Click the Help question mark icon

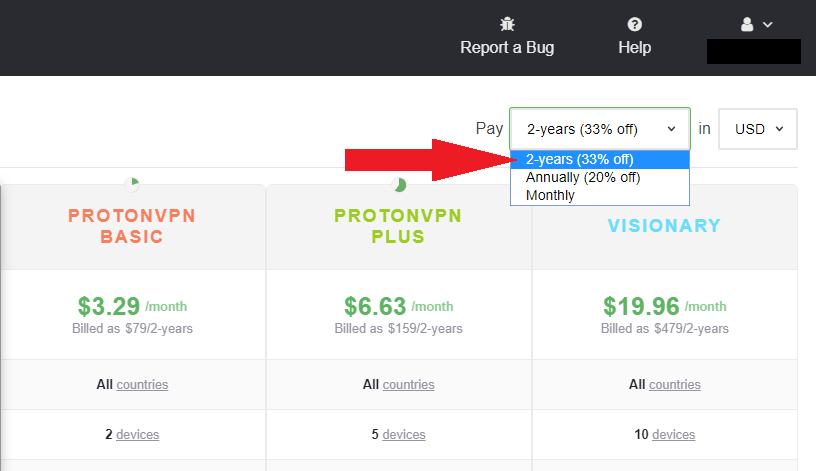(x=634, y=24)
